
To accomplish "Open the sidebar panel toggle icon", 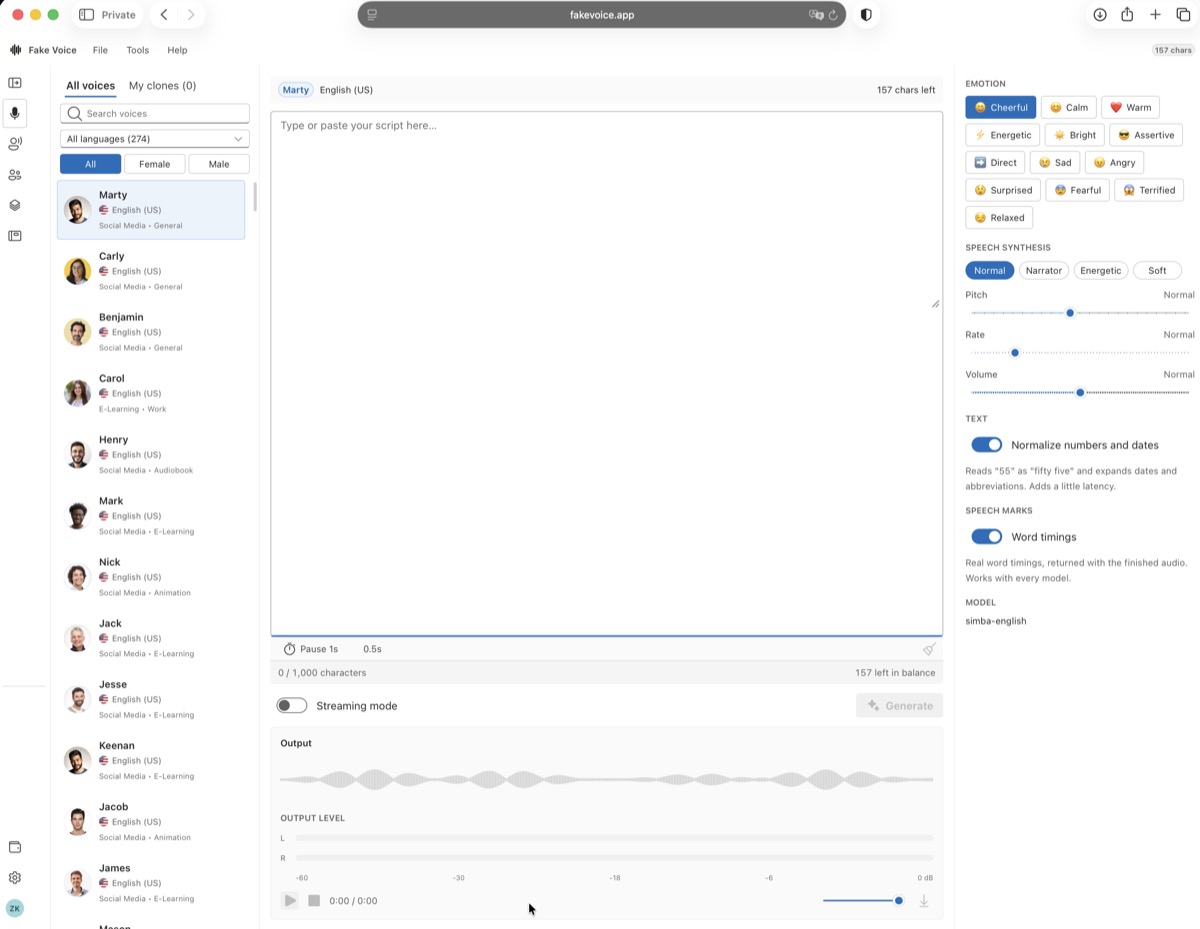I will tap(15, 83).
